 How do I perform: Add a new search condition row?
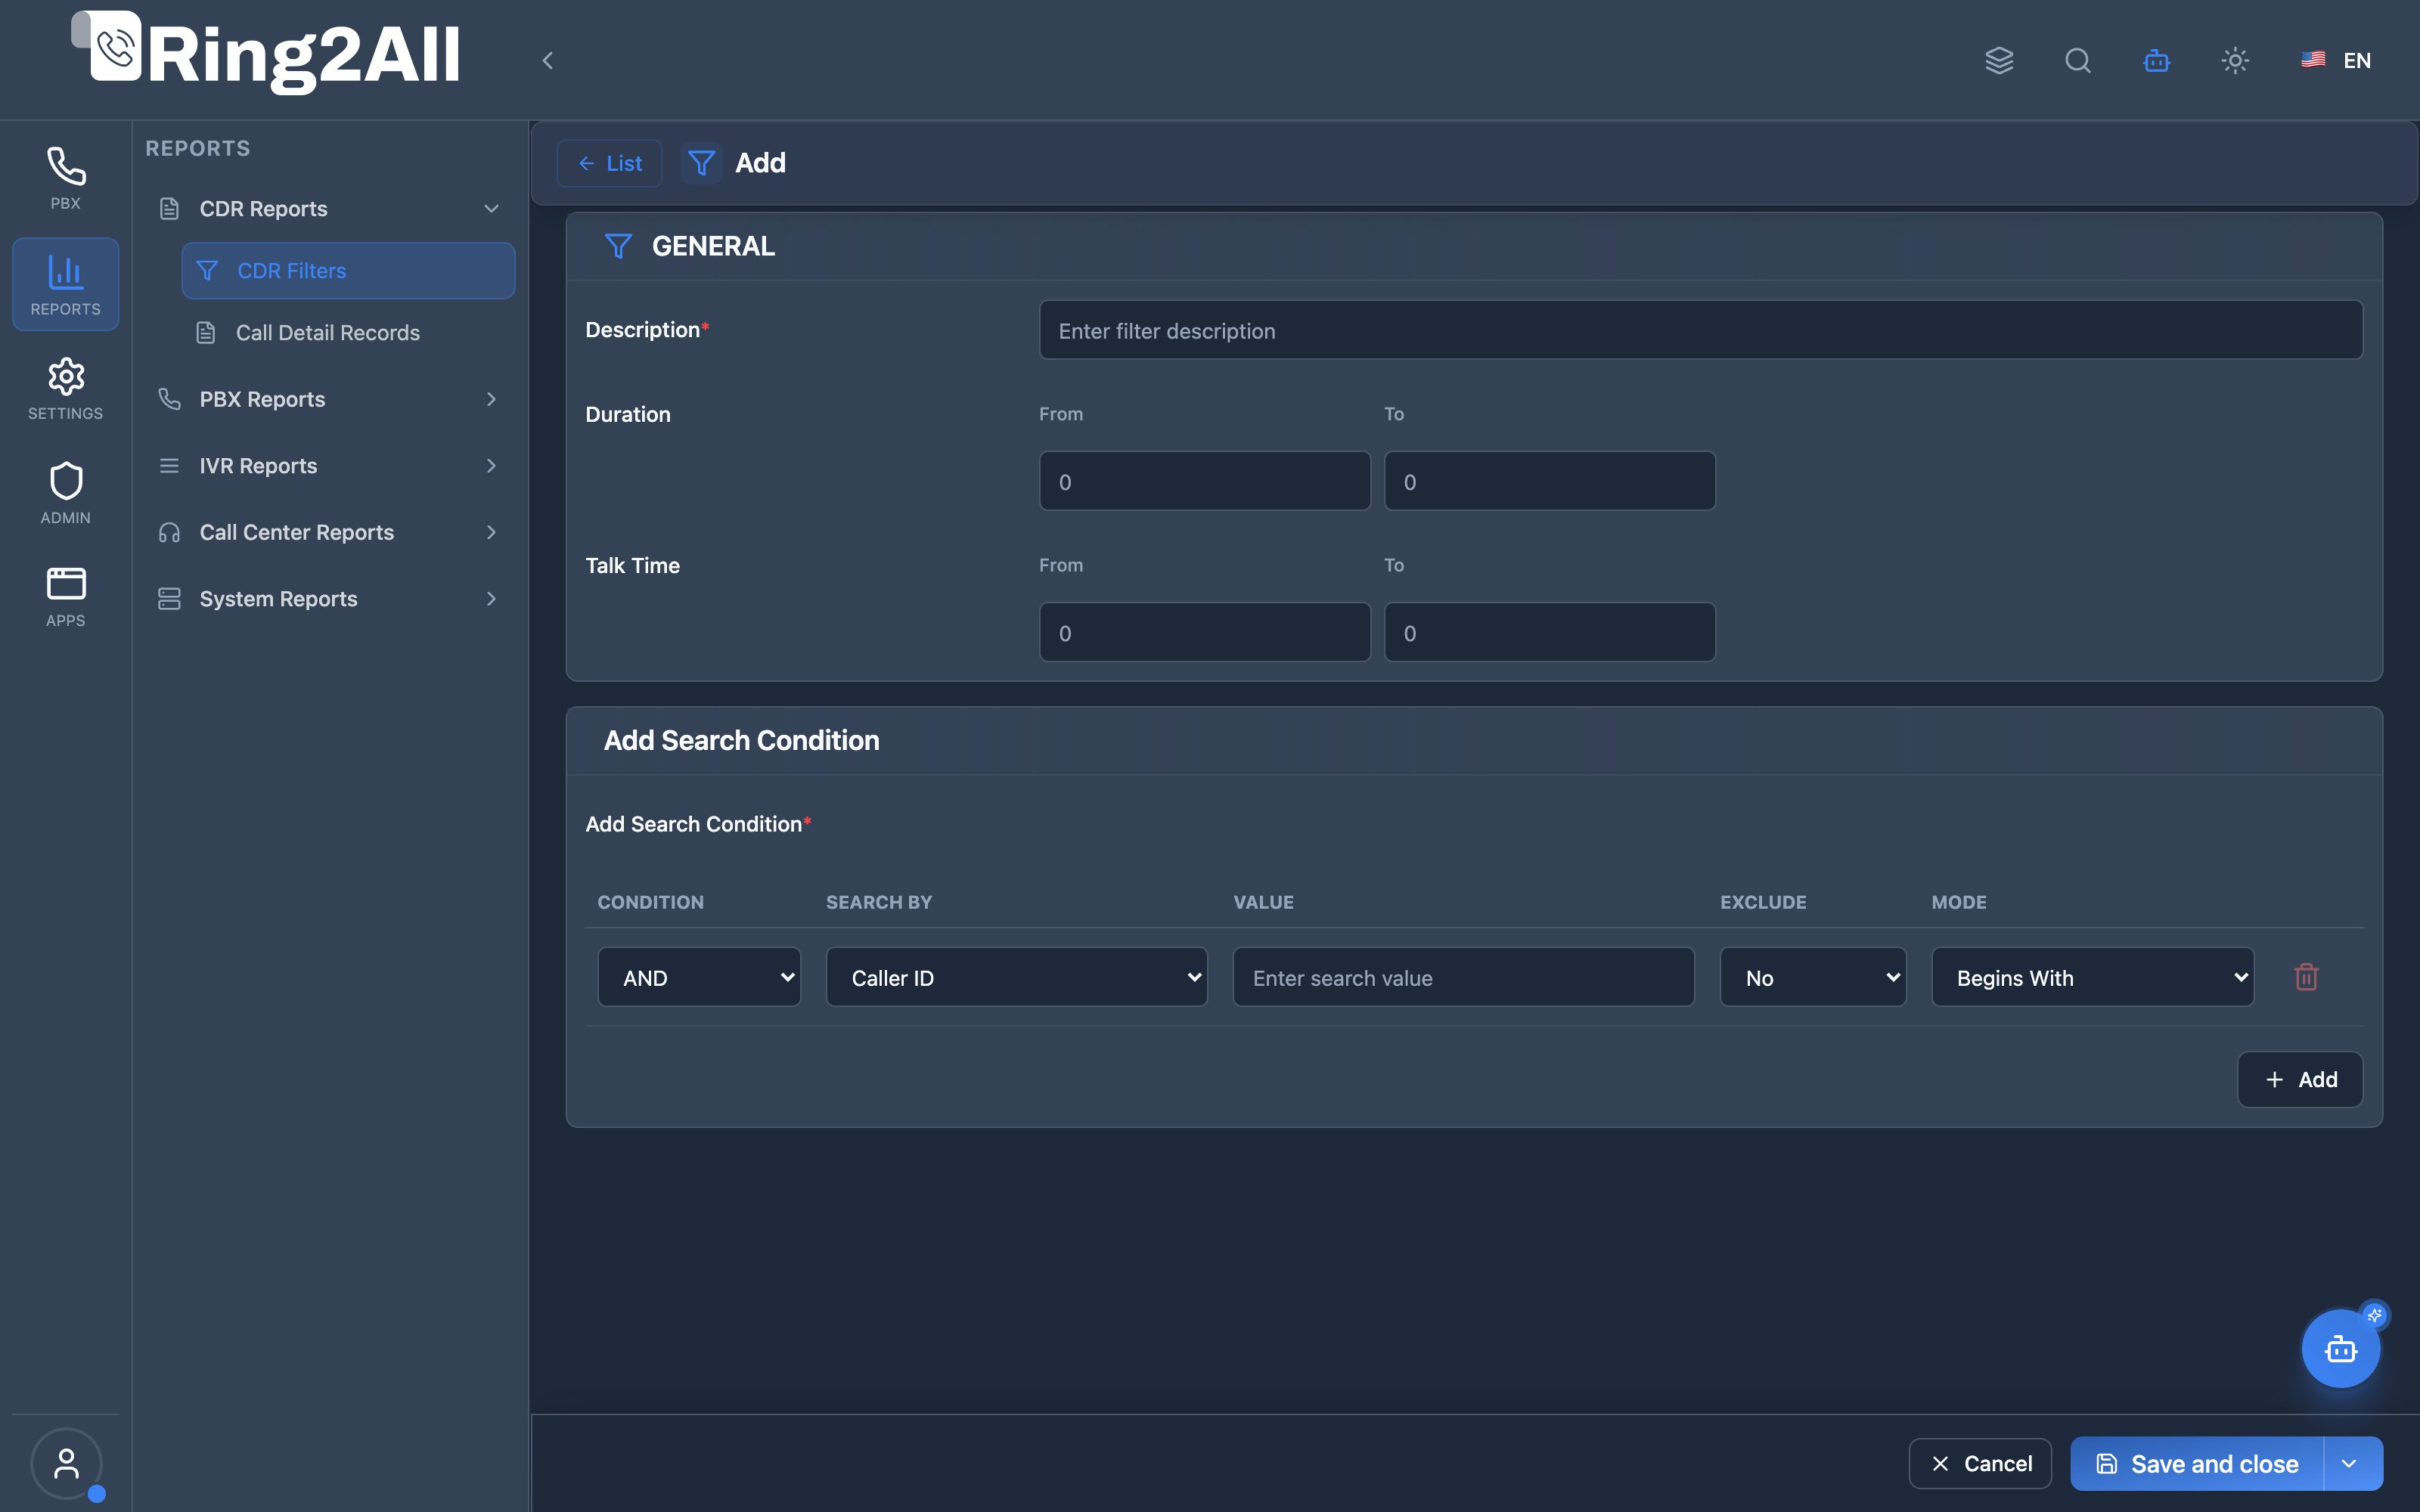click(2299, 1080)
